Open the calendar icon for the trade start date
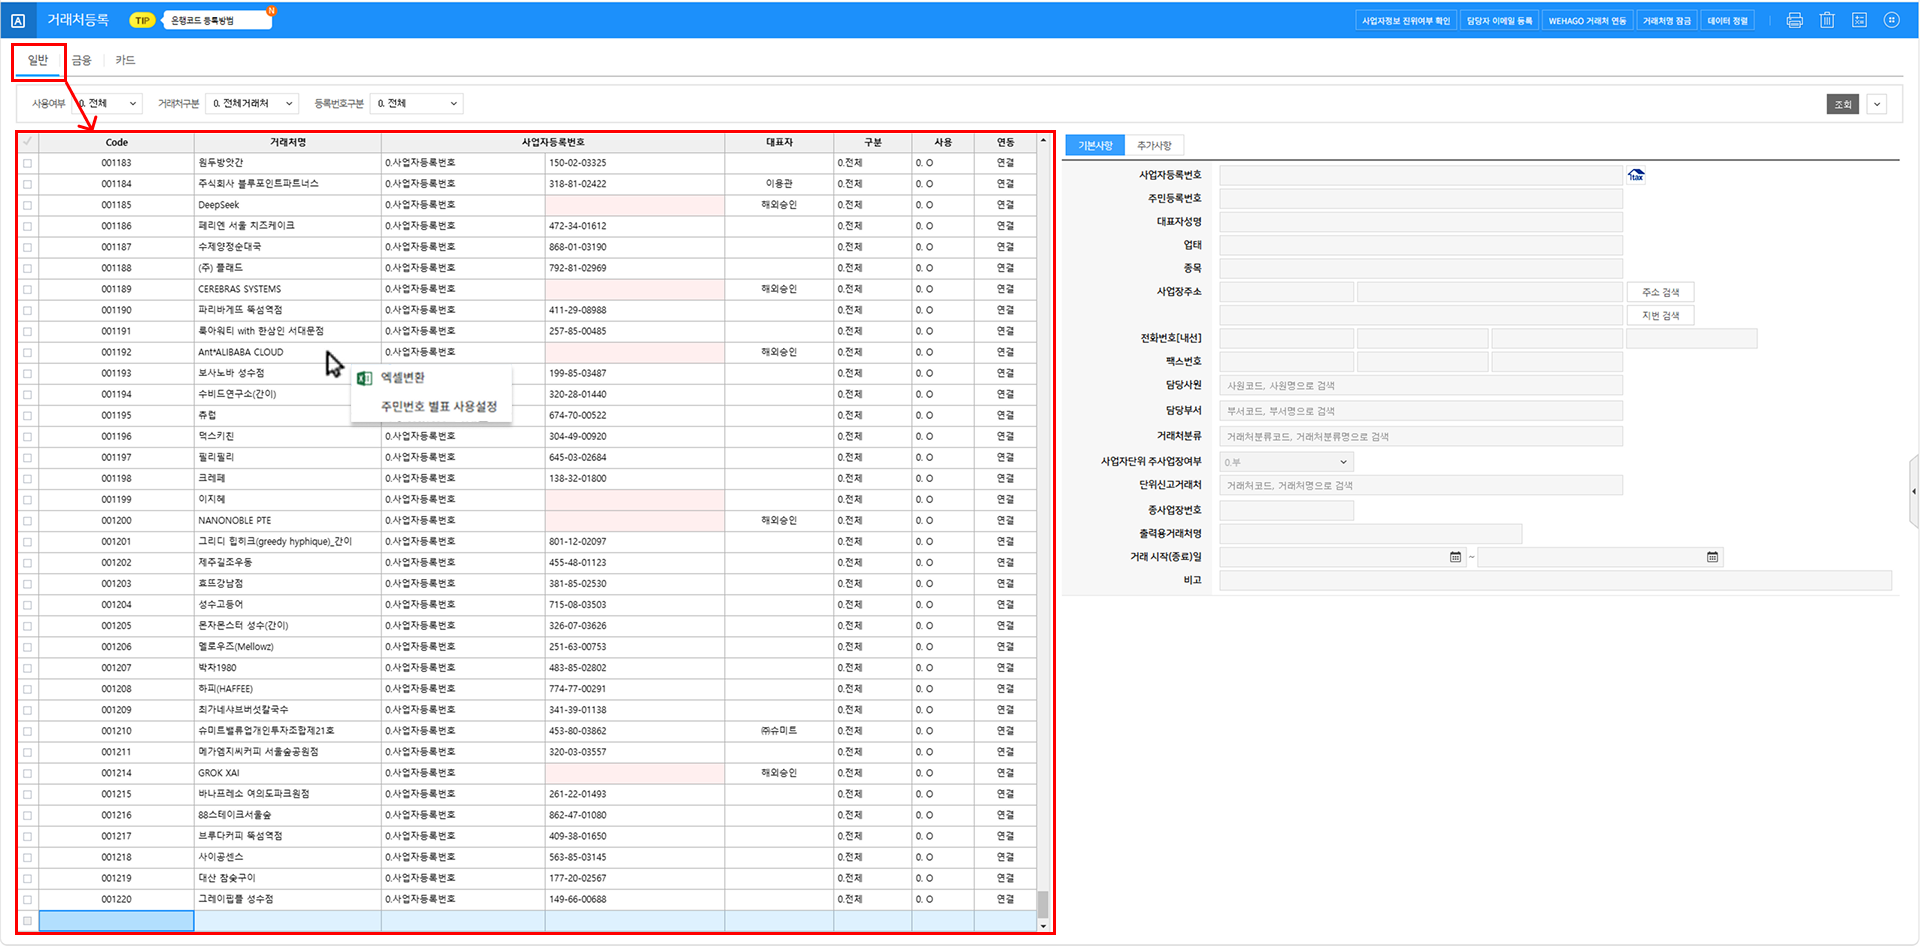This screenshot has height=946, width=1920. [x=1455, y=557]
